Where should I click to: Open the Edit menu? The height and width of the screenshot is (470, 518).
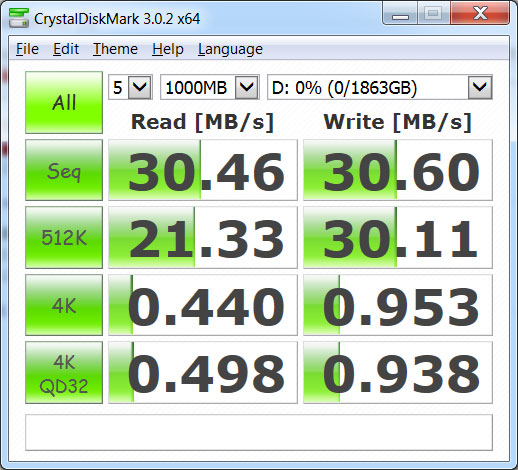click(66, 49)
